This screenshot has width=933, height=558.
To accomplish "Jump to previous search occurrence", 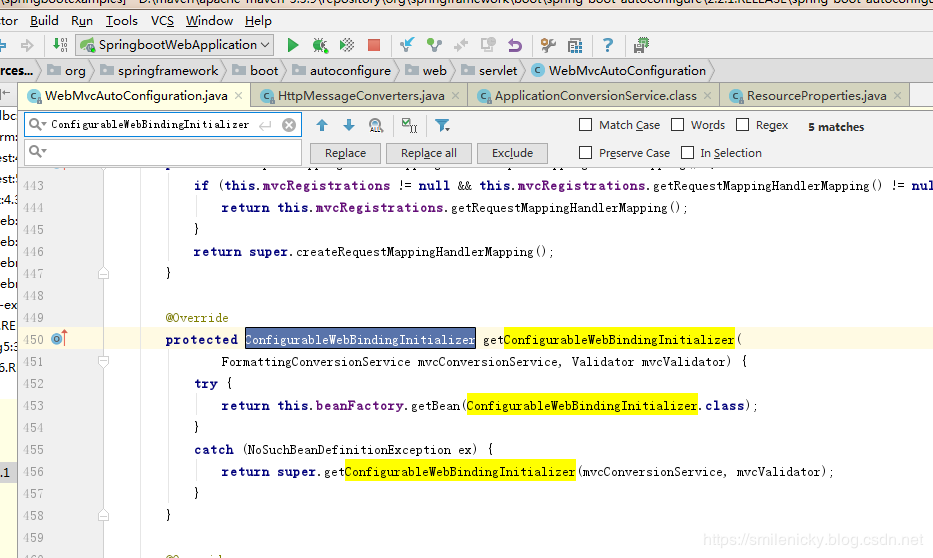I will pos(322,125).
